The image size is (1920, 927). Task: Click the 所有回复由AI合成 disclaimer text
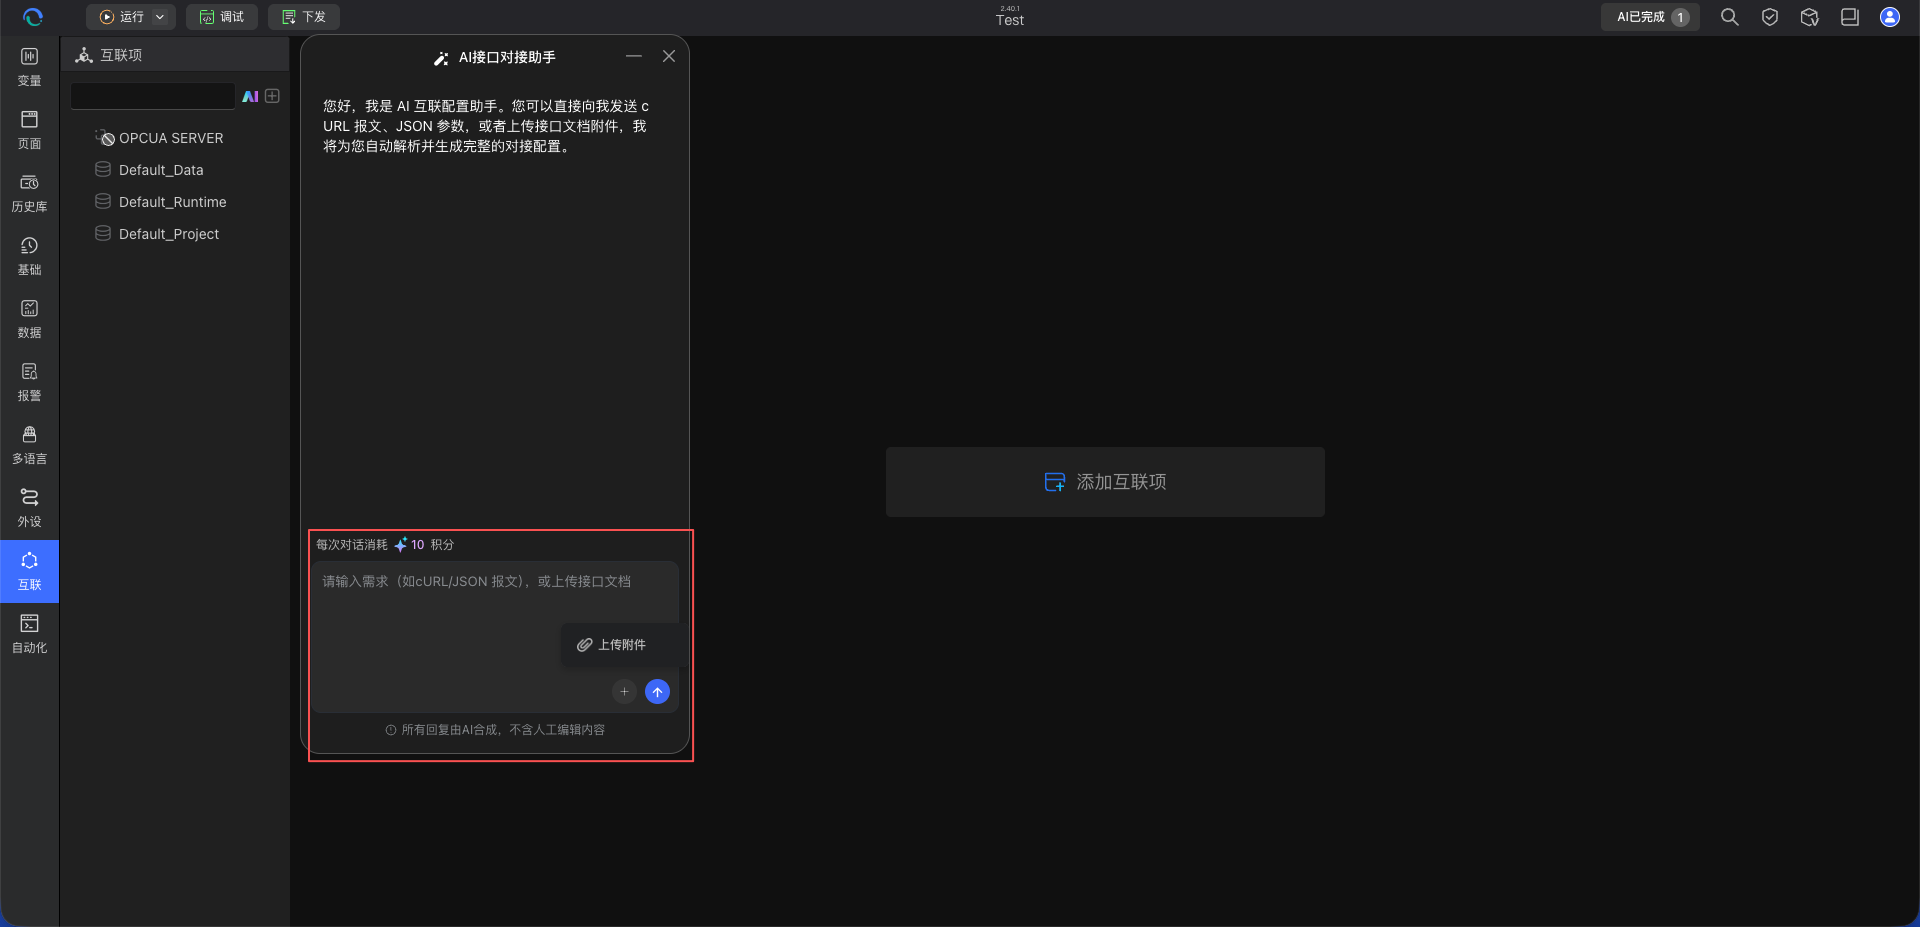pyautogui.click(x=503, y=730)
